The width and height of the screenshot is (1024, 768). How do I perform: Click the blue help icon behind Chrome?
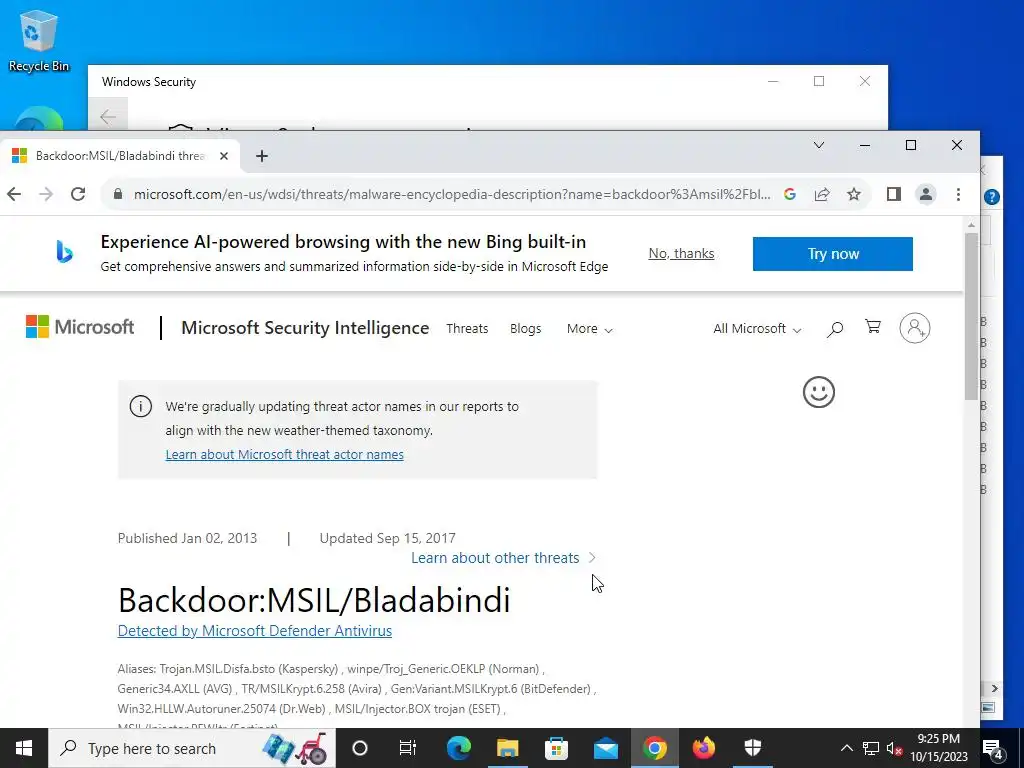991,197
